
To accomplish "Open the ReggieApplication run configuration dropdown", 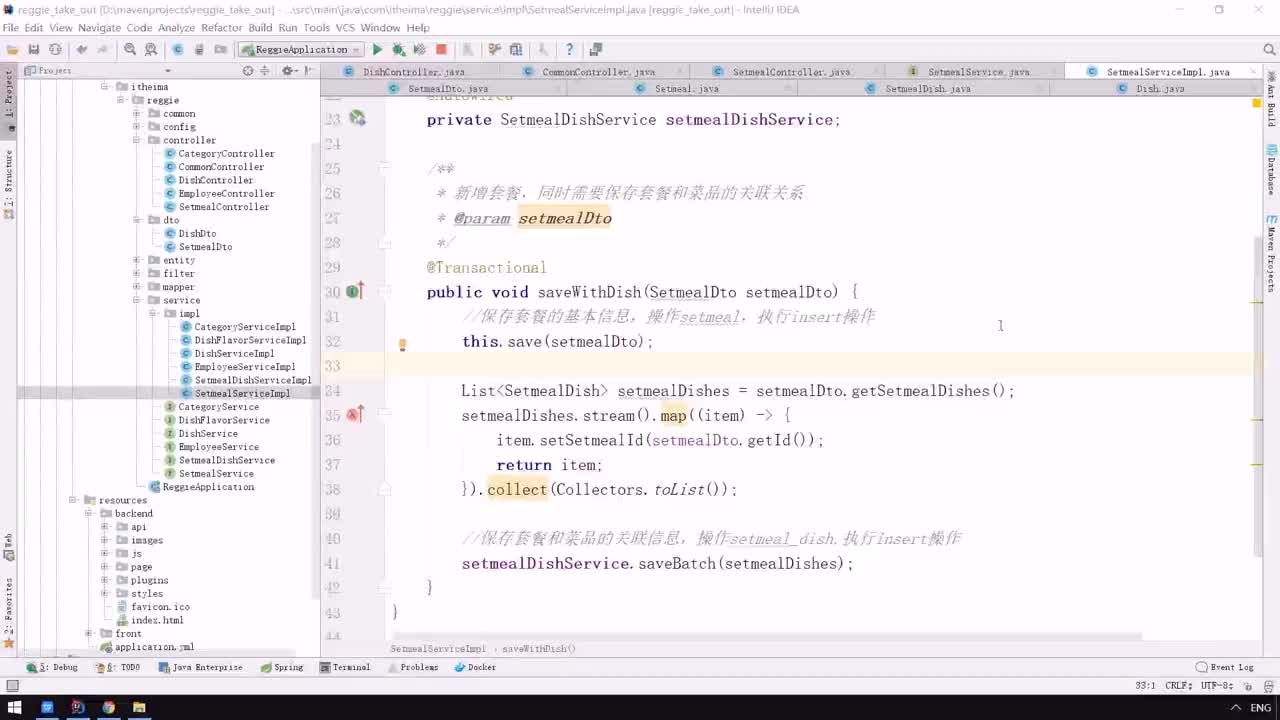I will (301, 49).
